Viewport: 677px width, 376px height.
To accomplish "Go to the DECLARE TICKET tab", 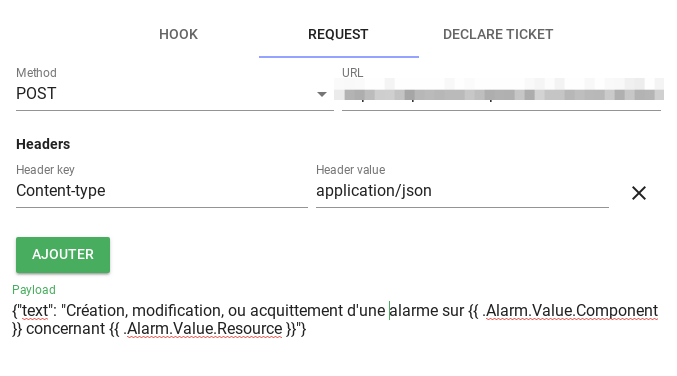I will click(498, 34).
